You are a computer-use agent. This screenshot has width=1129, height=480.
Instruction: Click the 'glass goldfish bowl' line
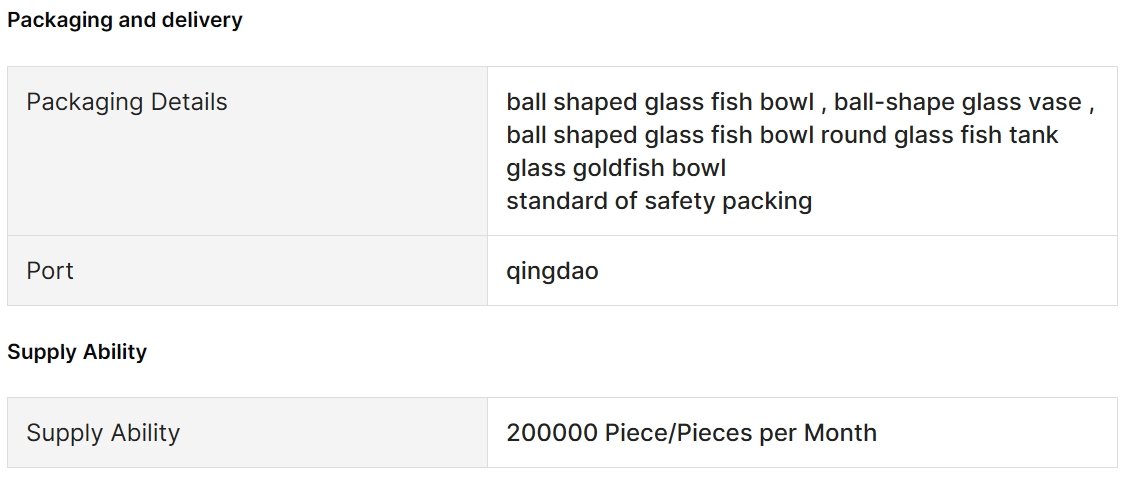pos(616,168)
